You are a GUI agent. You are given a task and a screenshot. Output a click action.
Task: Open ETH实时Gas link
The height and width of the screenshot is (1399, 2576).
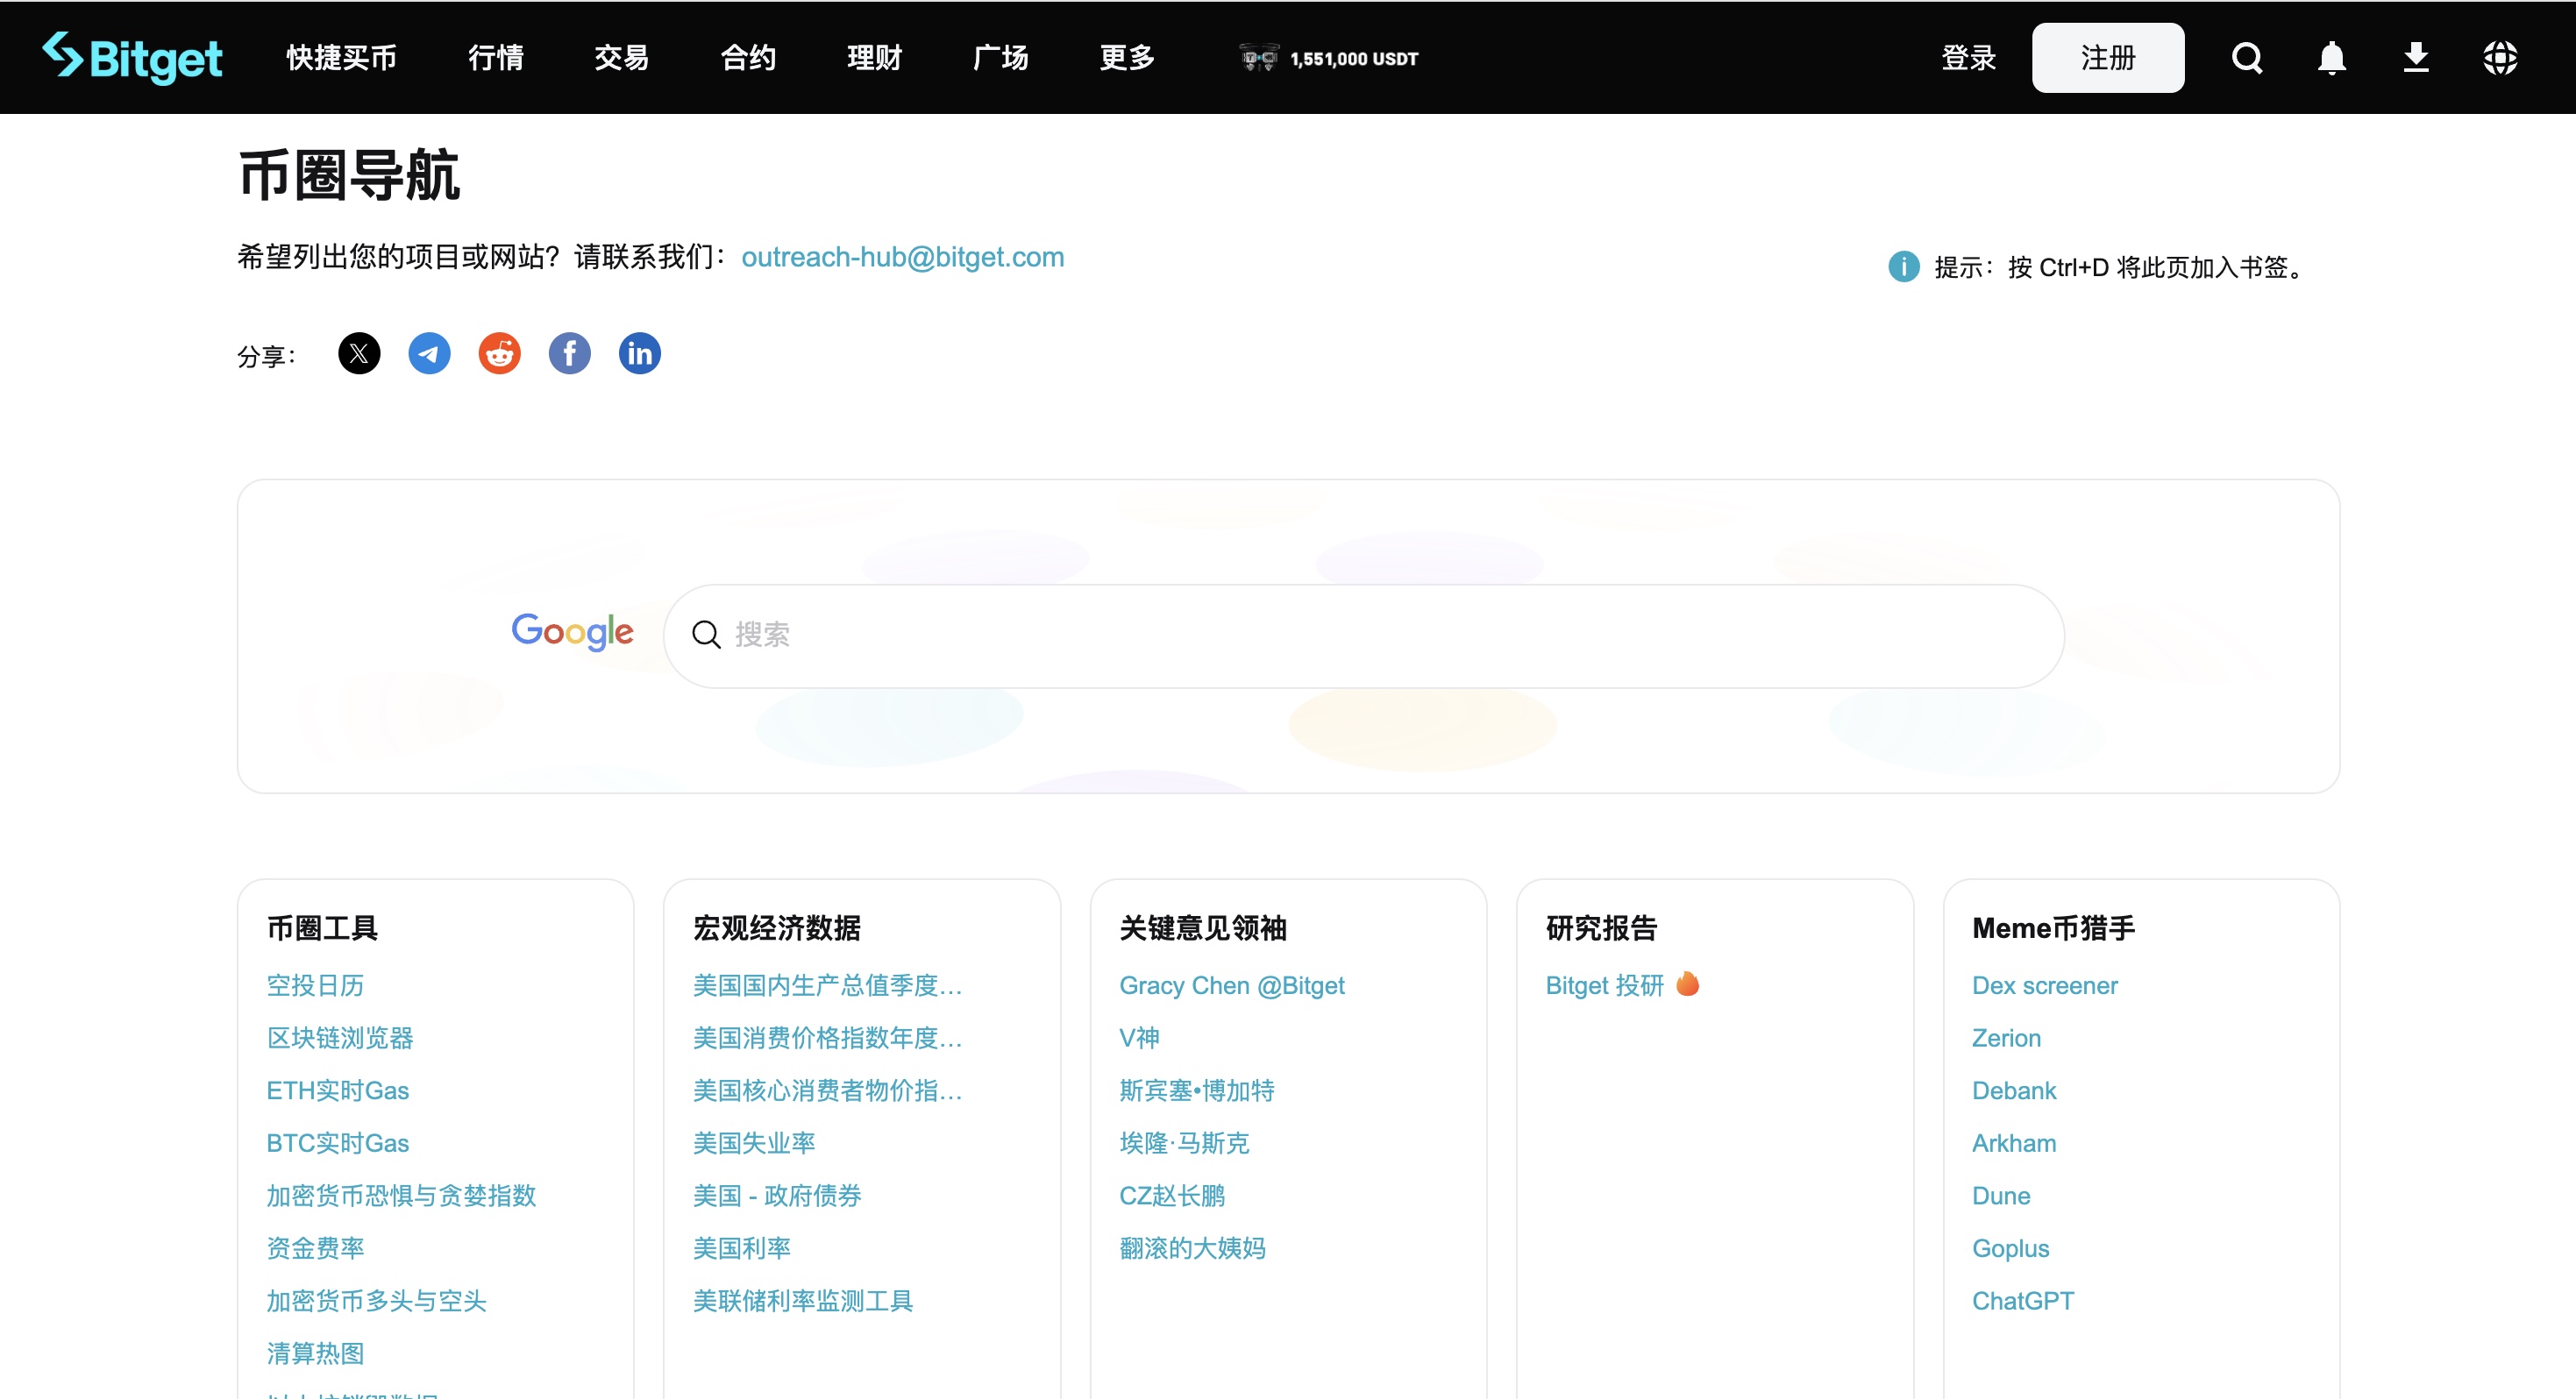(338, 1090)
